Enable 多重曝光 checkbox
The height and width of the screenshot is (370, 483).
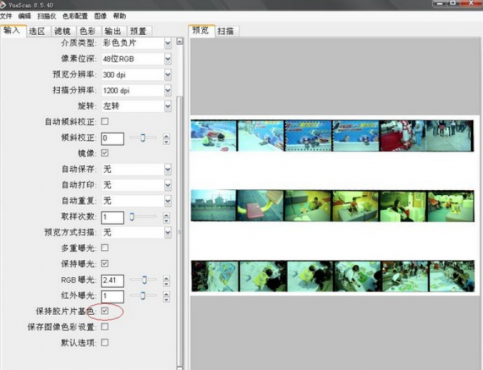(105, 248)
